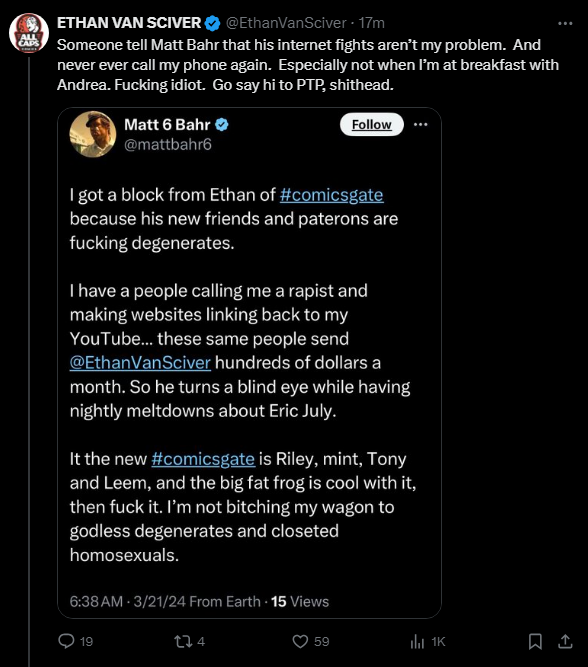Open the share icon for the tweet
This screenshot has width=588, height=667.
click(x=565, y=641)
